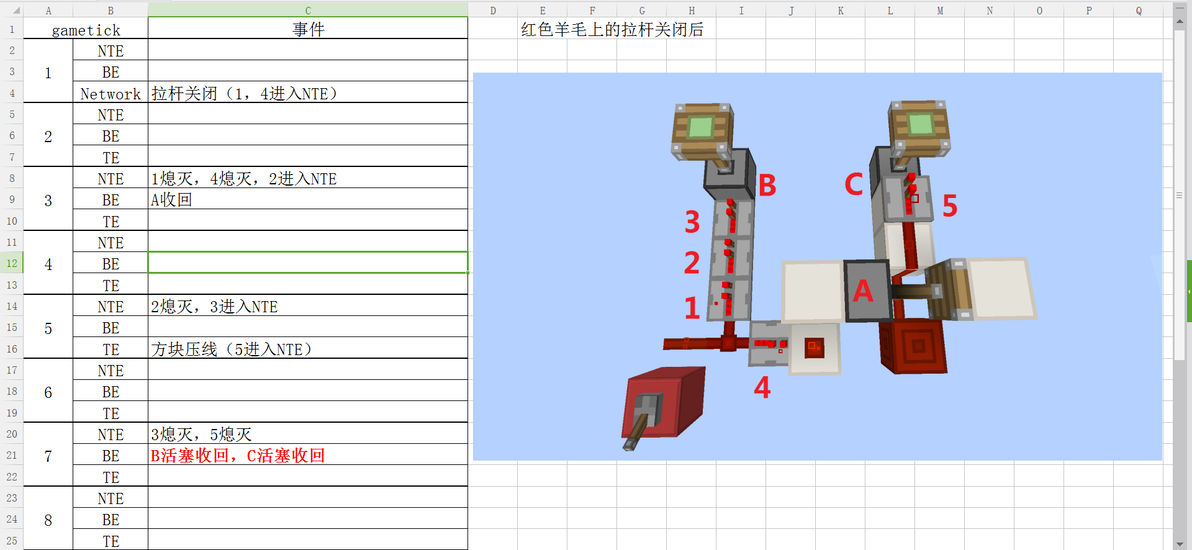The image size is (1192, 550).
Task: Click cell '拉杆关闭（1，4进入NTE）'
Action: click(308, 93)
